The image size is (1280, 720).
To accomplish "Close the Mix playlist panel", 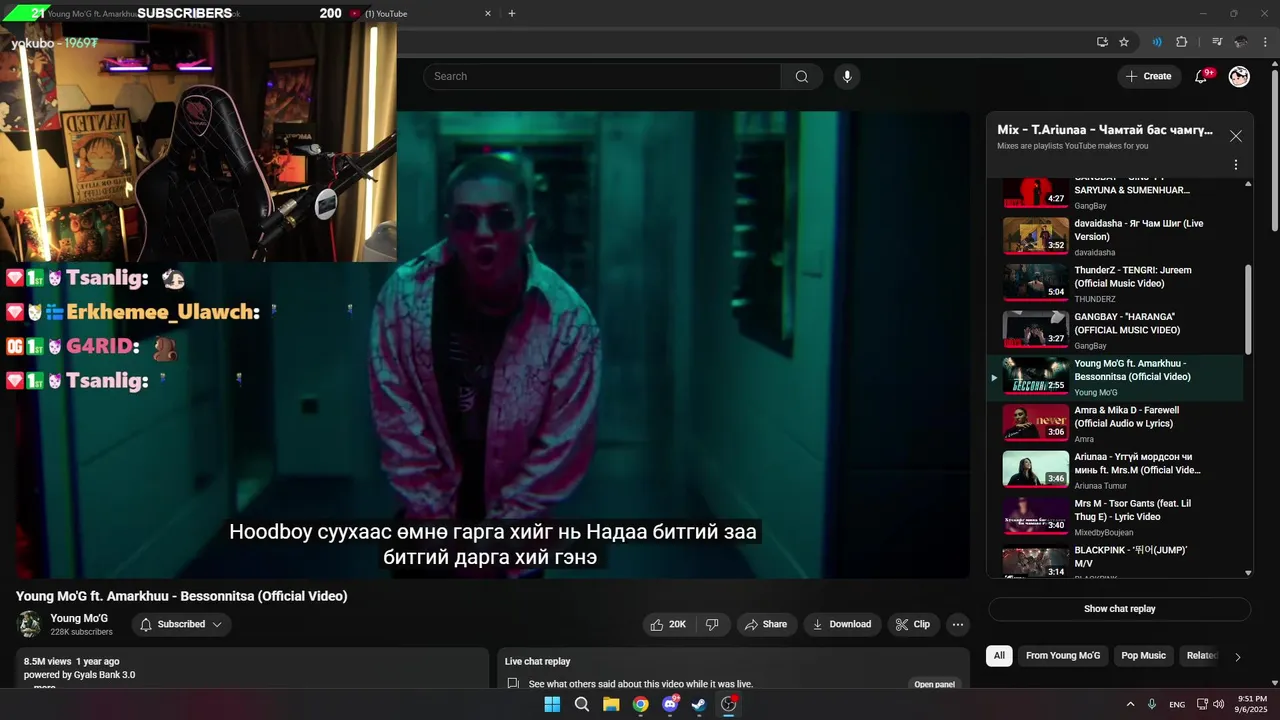I will 1236,136.
